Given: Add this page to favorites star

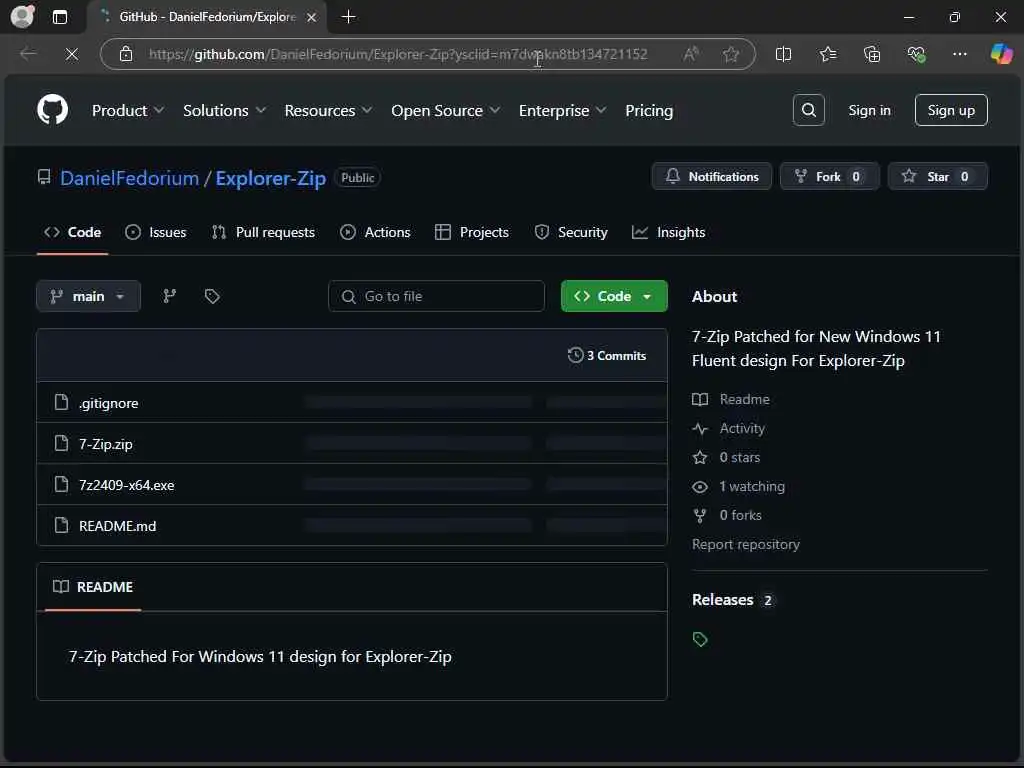Looking at the screenshot, I should 731,54.
